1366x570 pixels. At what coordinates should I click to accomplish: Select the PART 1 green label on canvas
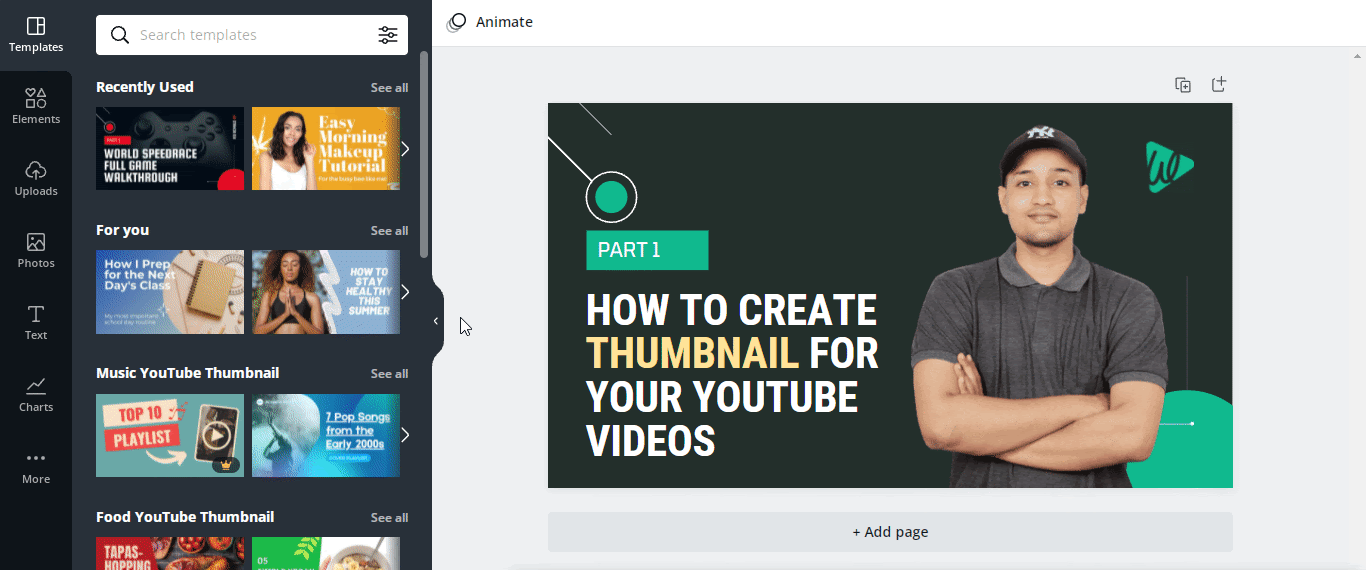tap(647, 250)
